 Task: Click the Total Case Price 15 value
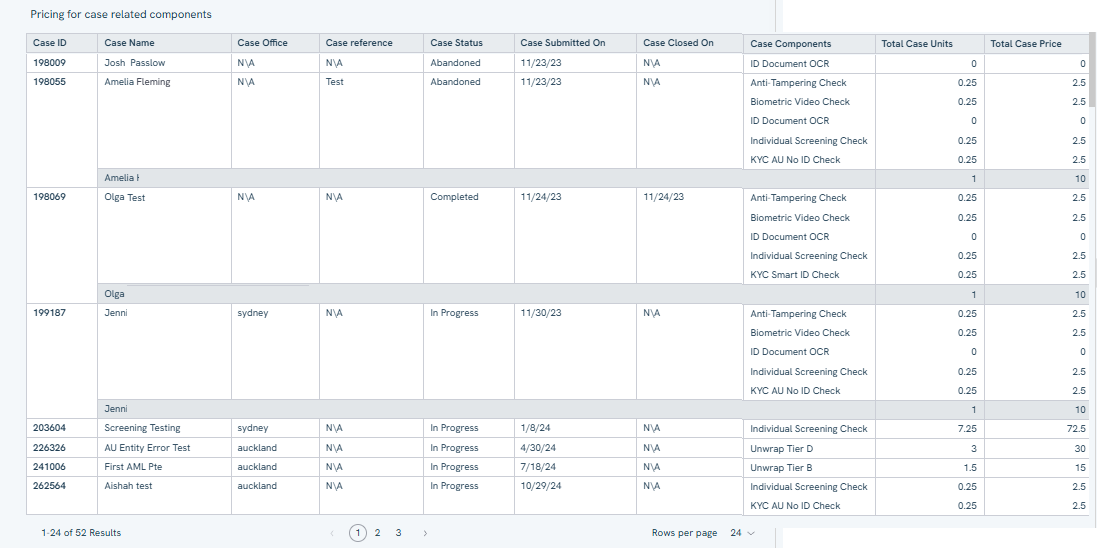tap(1081, 467)
